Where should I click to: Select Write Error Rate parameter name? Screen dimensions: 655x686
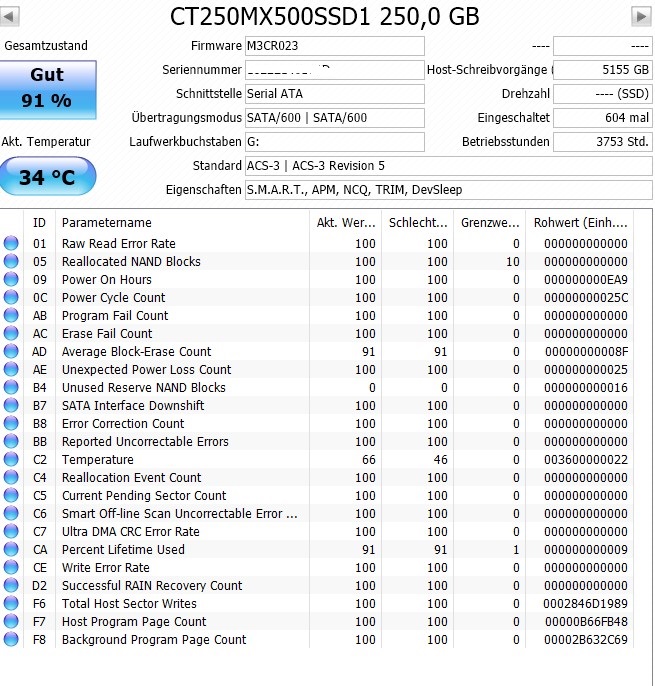point(105,567)
